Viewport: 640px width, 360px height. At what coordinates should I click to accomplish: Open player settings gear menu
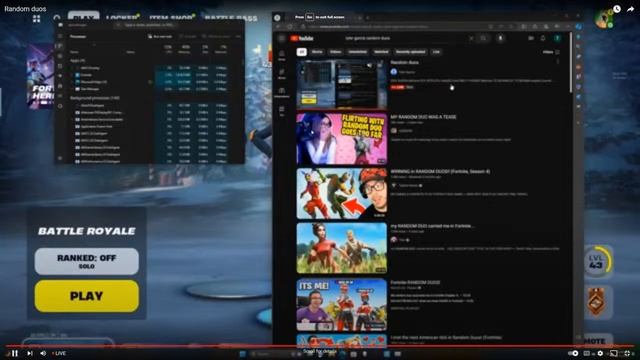[x=600, y=353]
